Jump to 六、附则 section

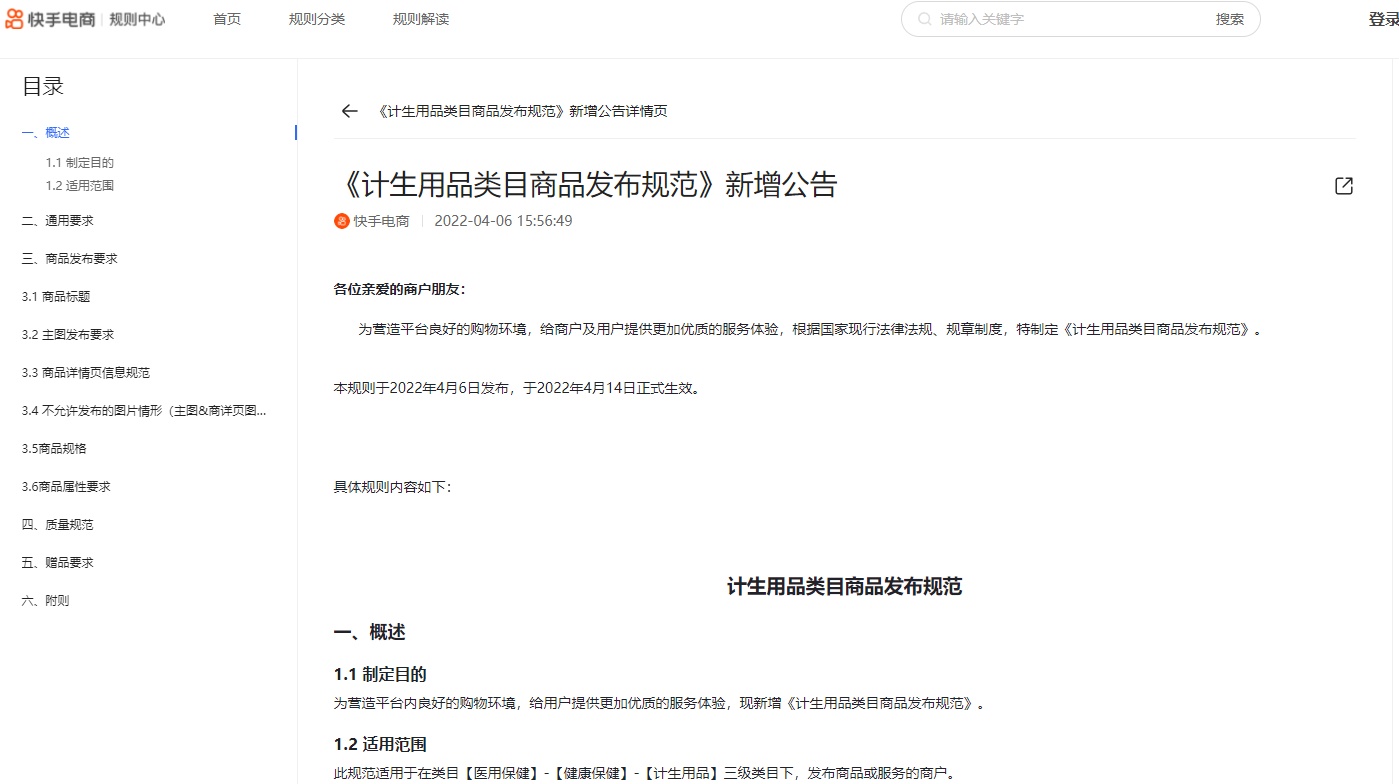point(46,601)
